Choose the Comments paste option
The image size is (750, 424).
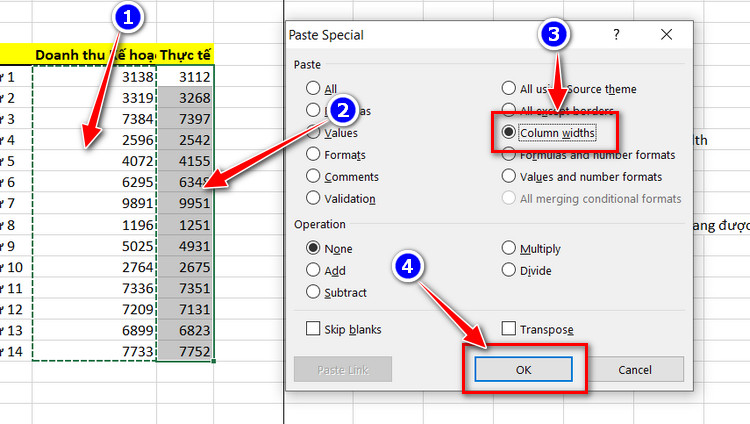coord(313,176)
